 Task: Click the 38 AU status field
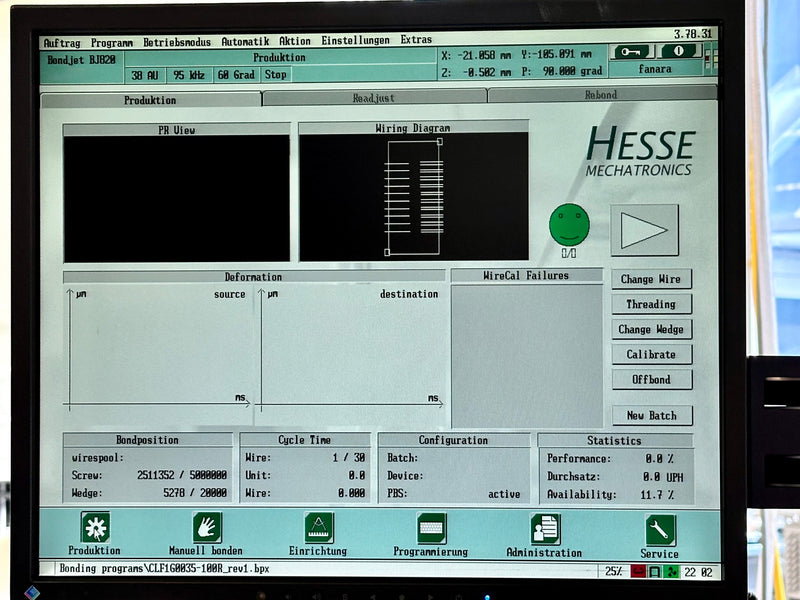point(145,75)
